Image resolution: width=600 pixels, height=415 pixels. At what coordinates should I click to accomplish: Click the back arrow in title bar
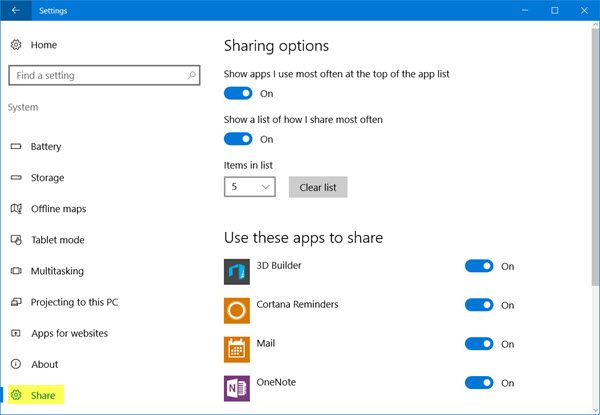click(15, 10)
